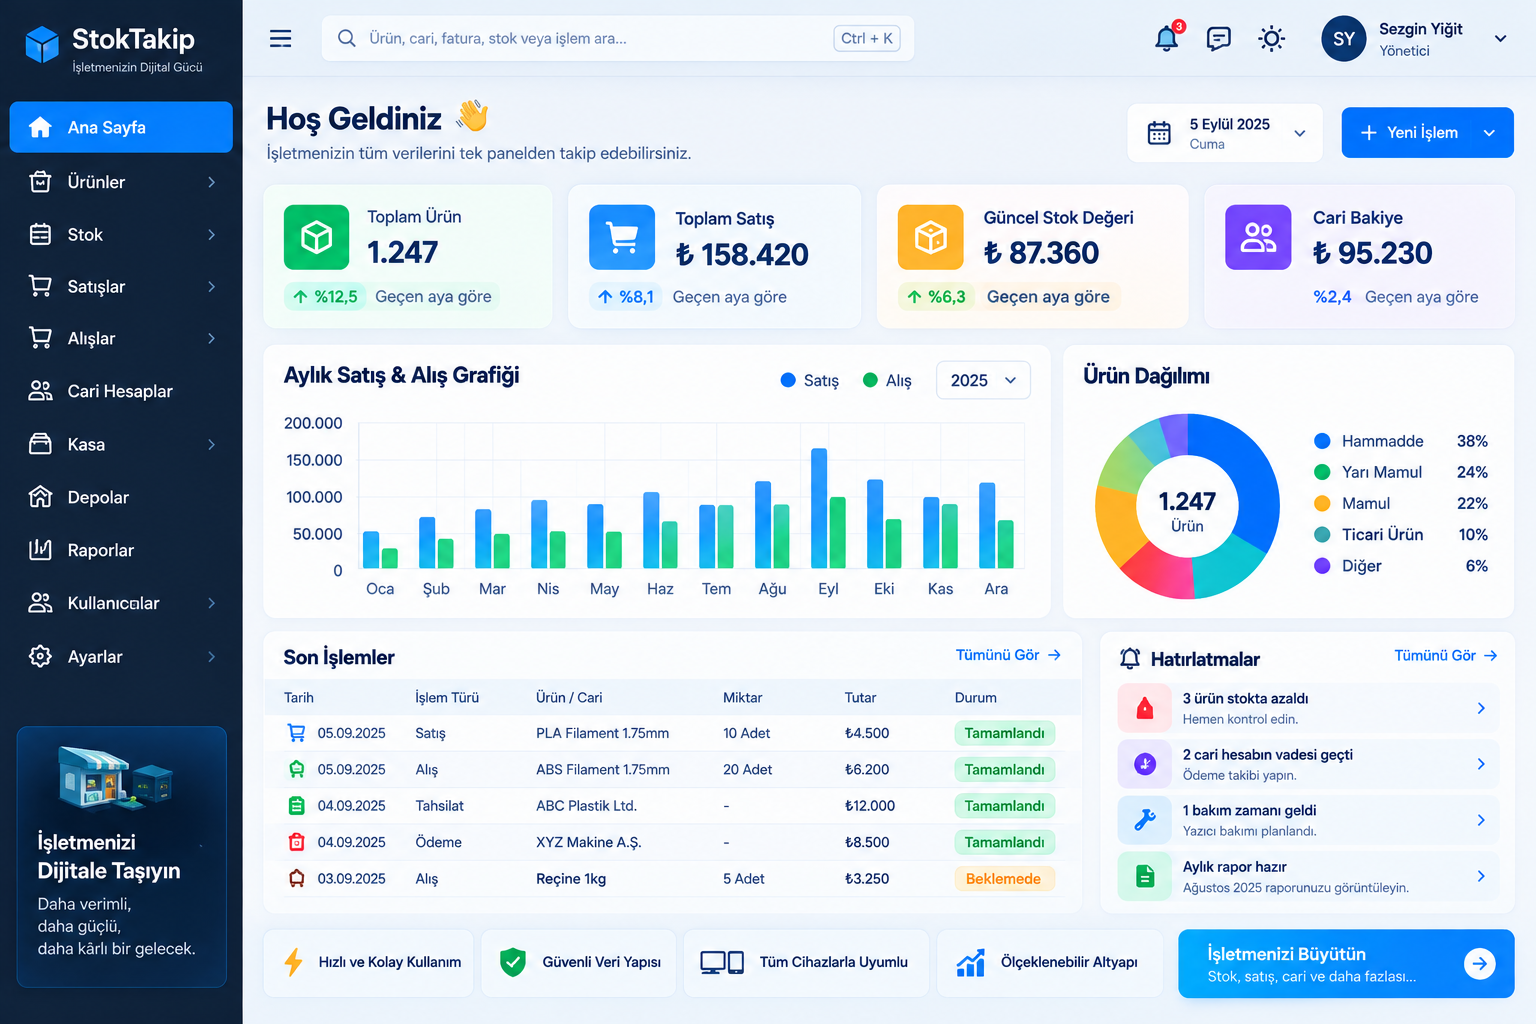Click the Diğer purple legend swatch
The width and height of the screenshot is (1536, 1024).
click(1322, 566)
